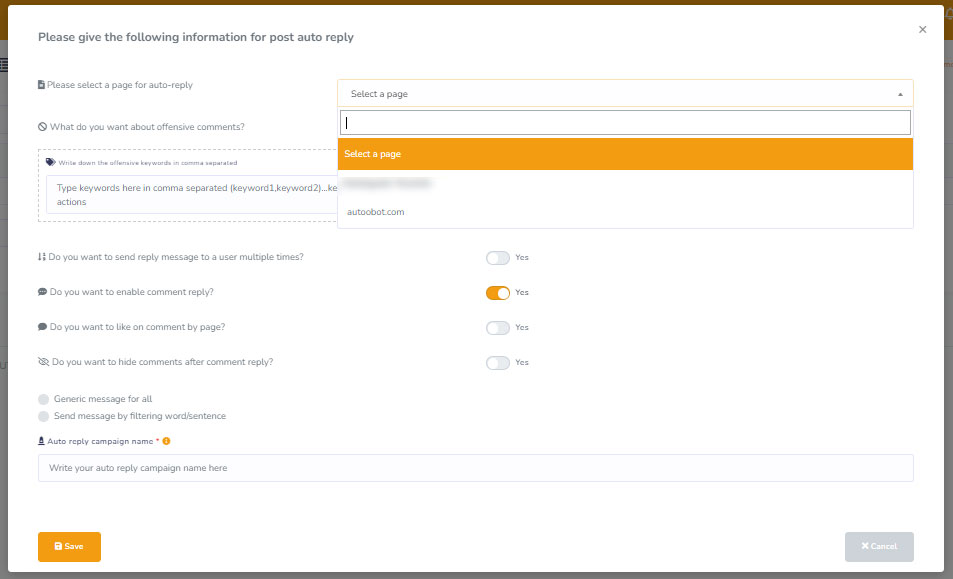Screen dimensions: 953x579
Task: Click the ban icon beside offensive comments question
Action: (x=43, y=127)
